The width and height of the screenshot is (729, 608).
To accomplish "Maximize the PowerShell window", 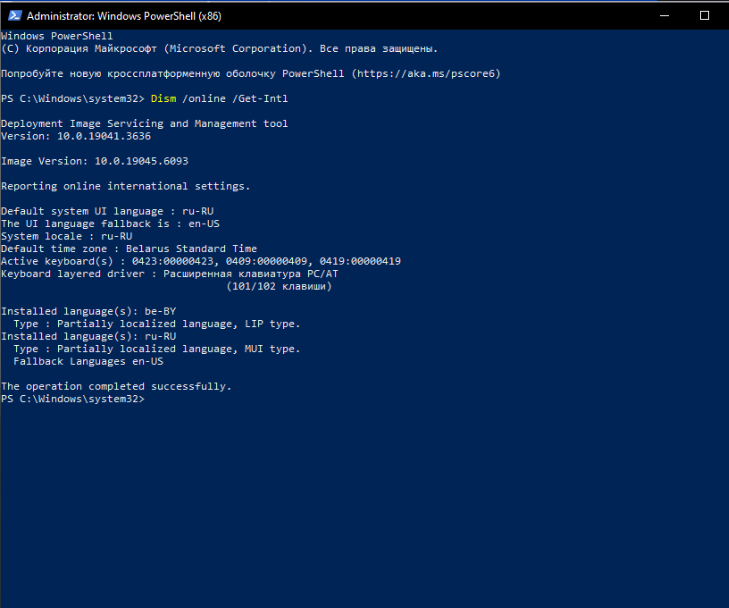I will tap(704, 16).
